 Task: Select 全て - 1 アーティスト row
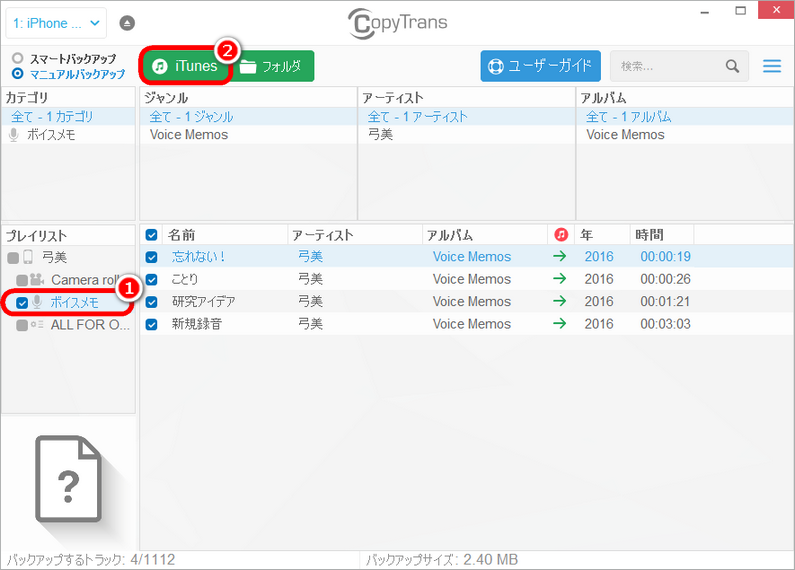click(466, 117)
